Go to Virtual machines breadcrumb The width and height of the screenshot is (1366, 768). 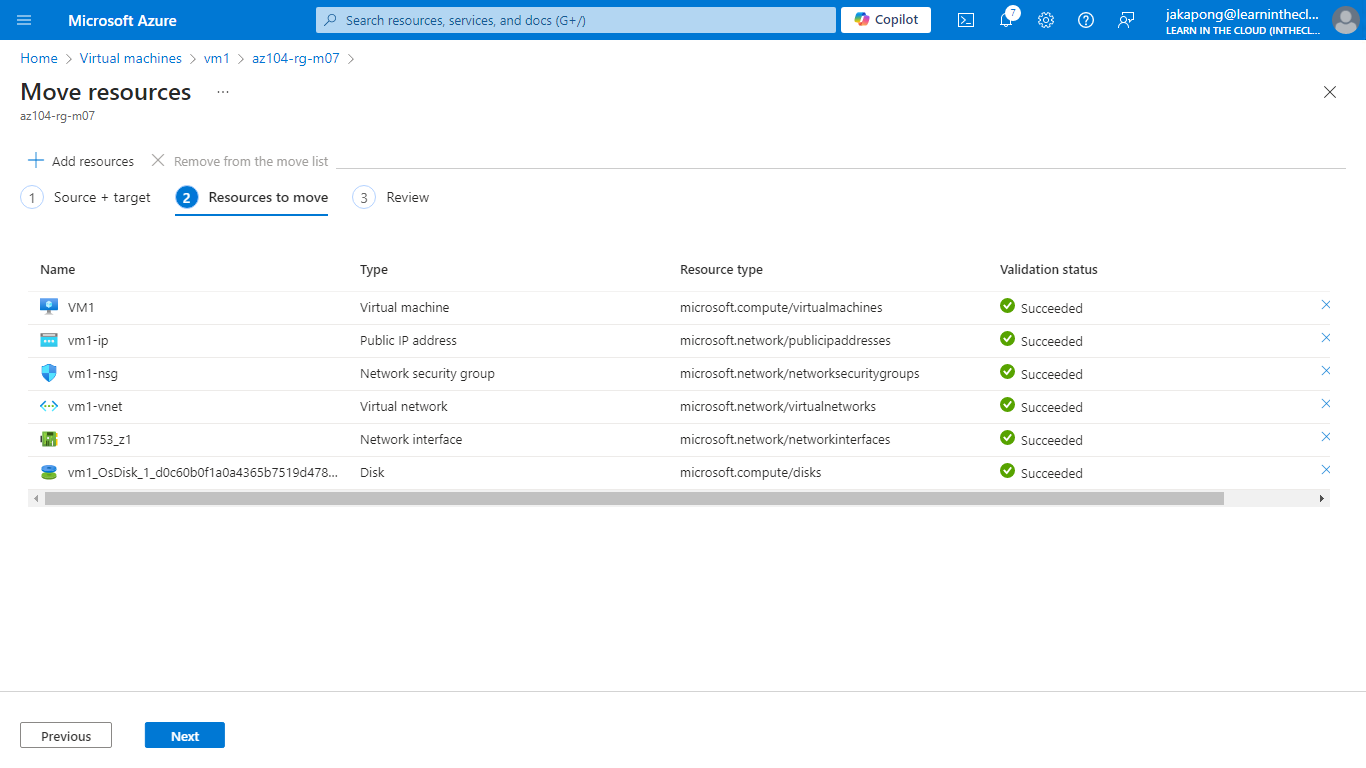131,58
